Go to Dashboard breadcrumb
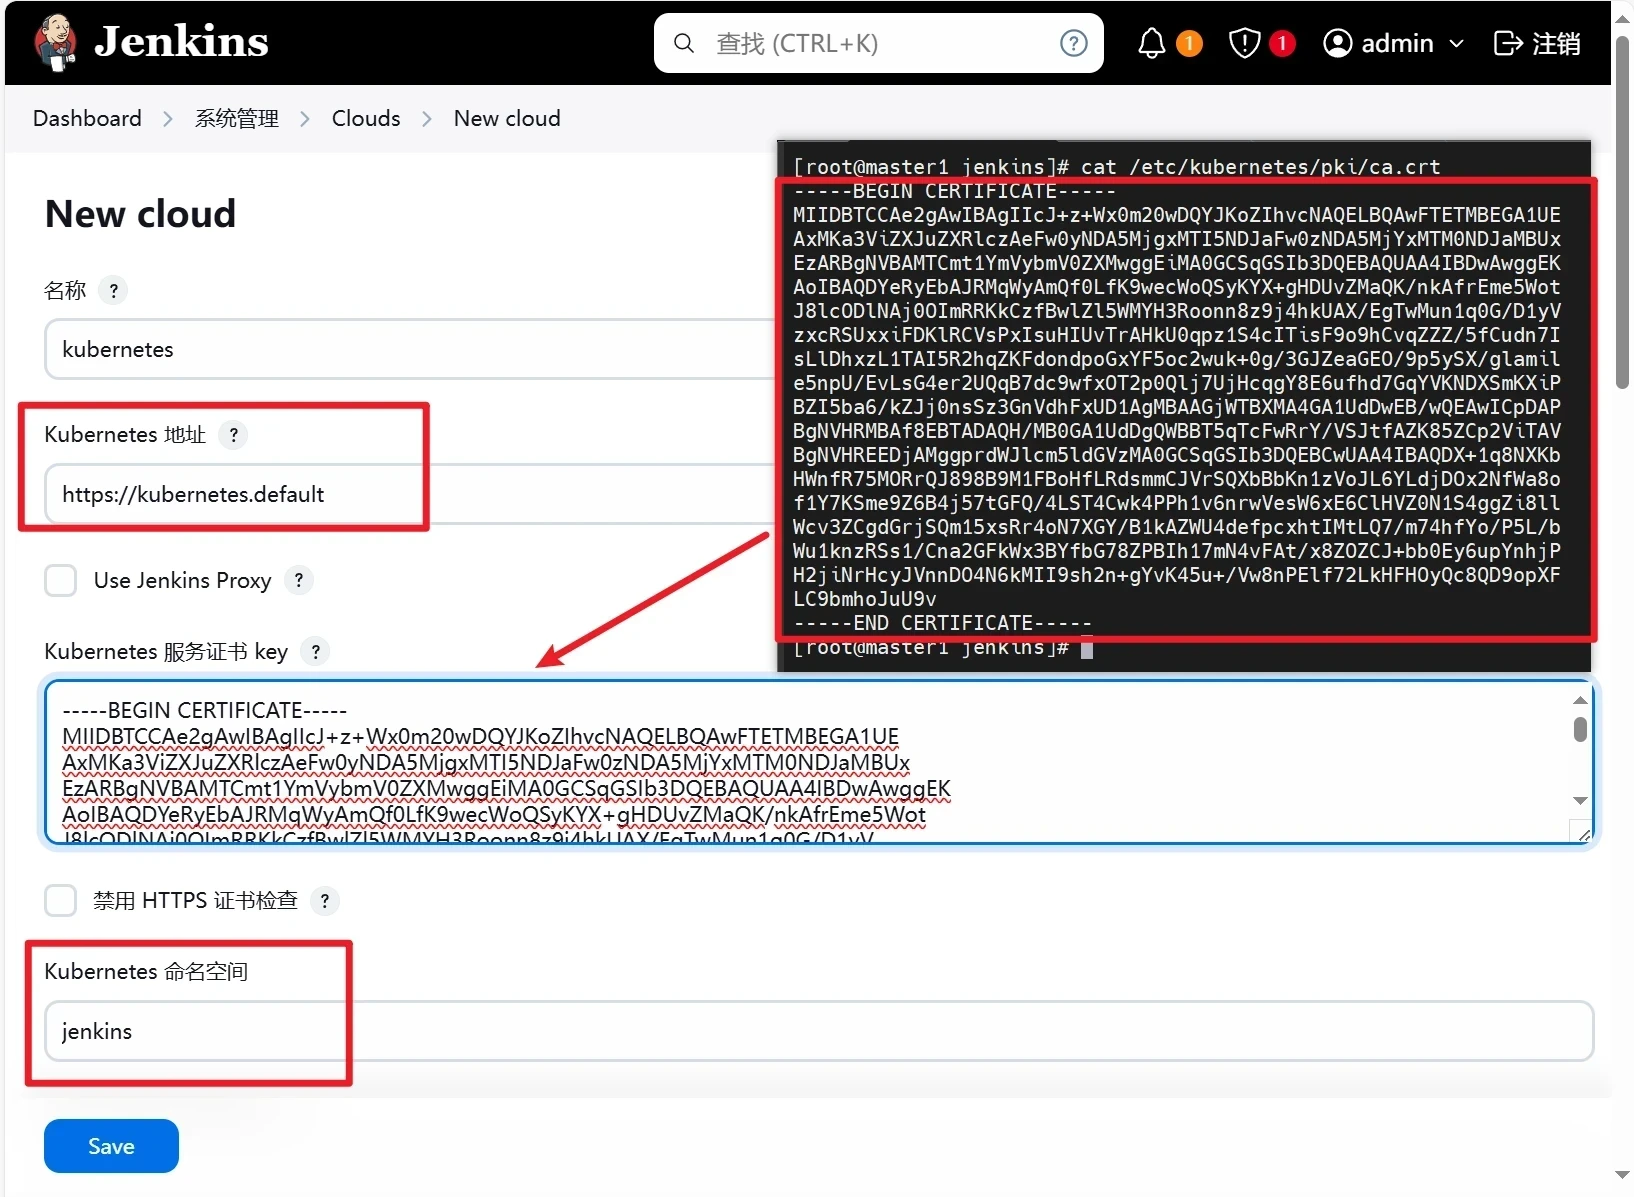Viewport: 1634px width, 1197px height. (87, 118)
